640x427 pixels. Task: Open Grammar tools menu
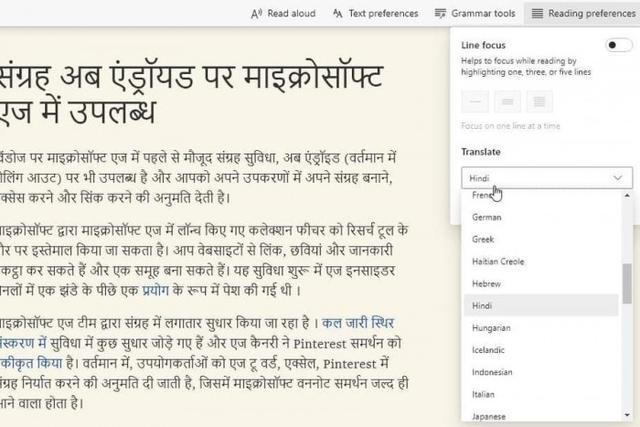pyautogui.click(x=475, y=13)
